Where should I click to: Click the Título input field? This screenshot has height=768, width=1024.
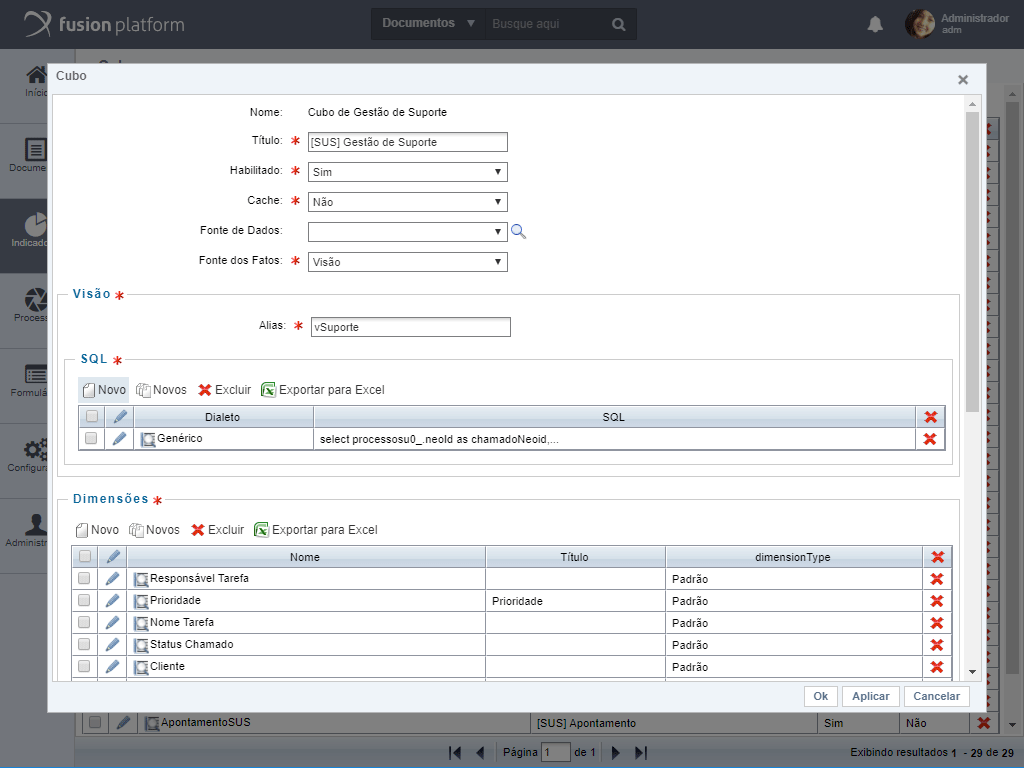pyautogui.click(x=408, y=142)
